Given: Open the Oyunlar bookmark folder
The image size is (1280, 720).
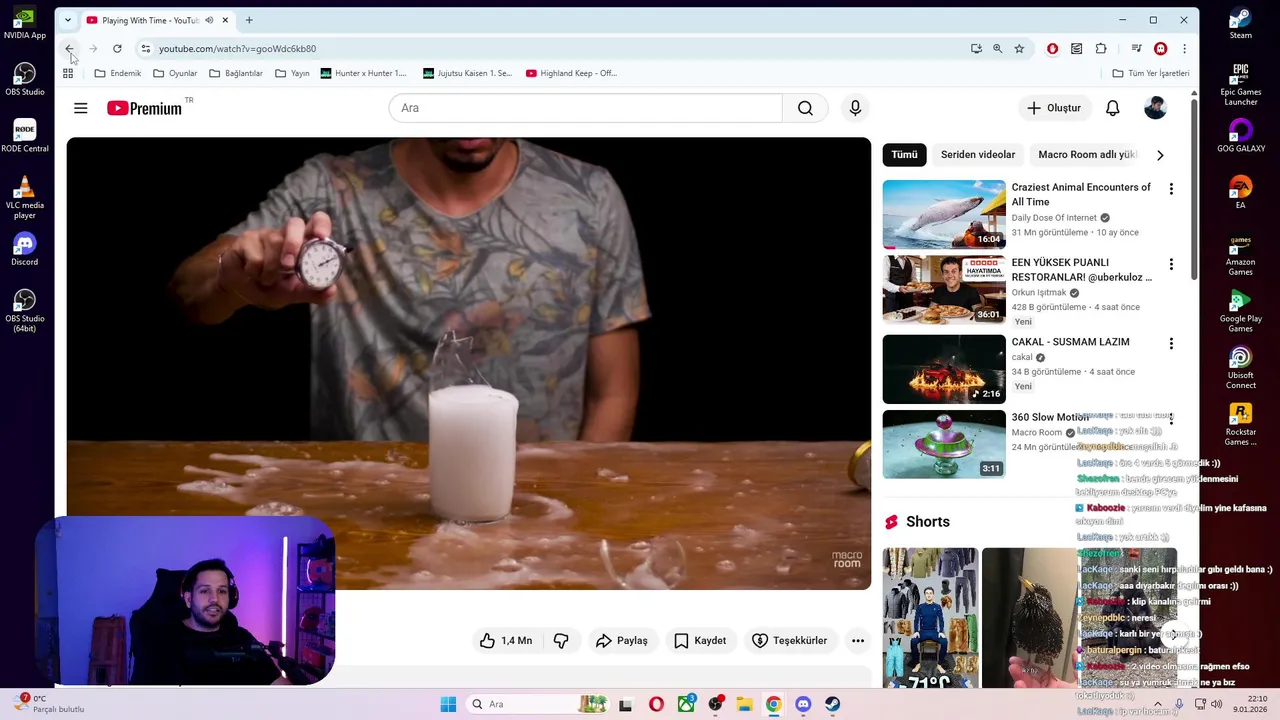Looking at the screenshot, I should 175,73.
